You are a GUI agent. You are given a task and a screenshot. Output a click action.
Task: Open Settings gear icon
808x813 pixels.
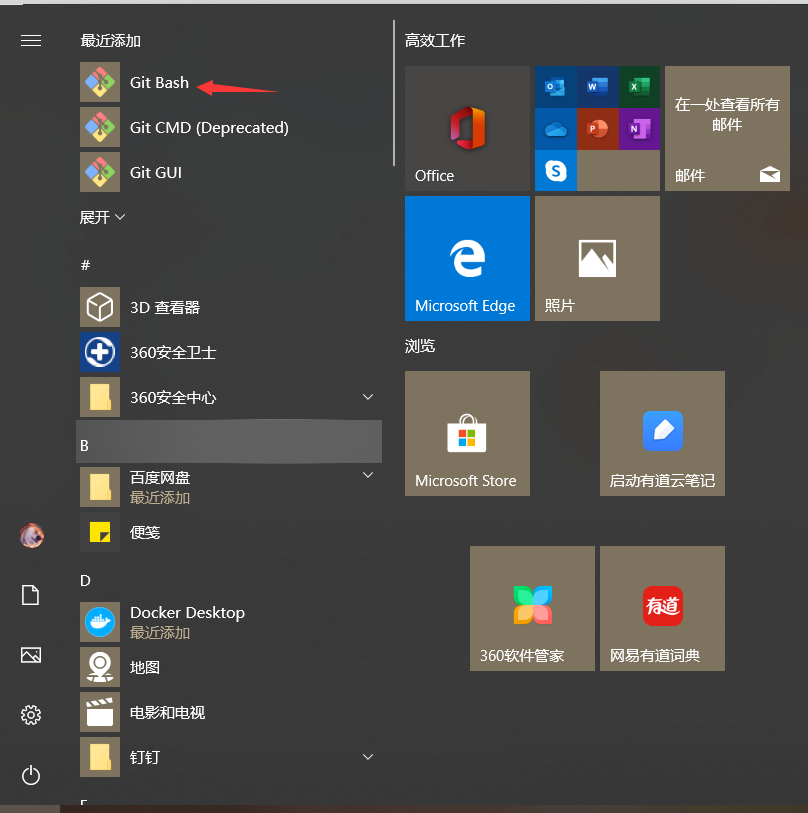(31, 715)
